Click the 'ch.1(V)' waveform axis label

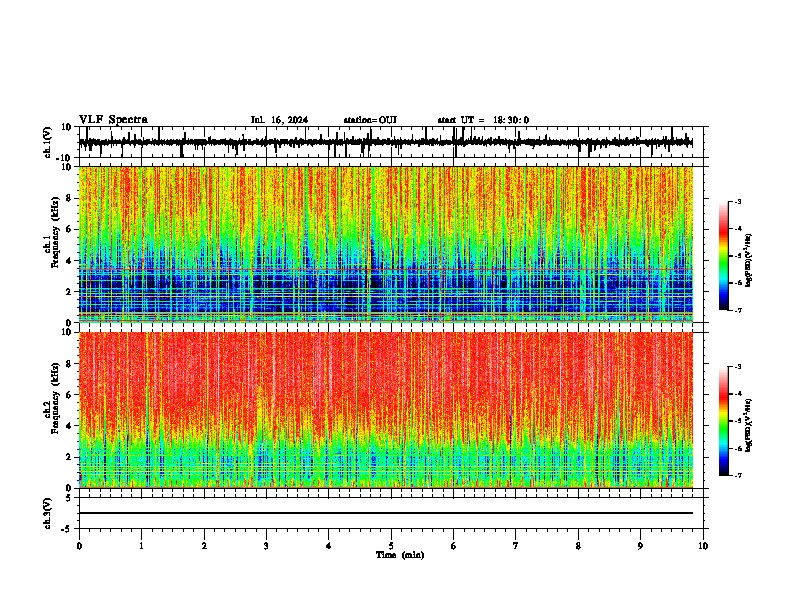(x=48, y=142)
